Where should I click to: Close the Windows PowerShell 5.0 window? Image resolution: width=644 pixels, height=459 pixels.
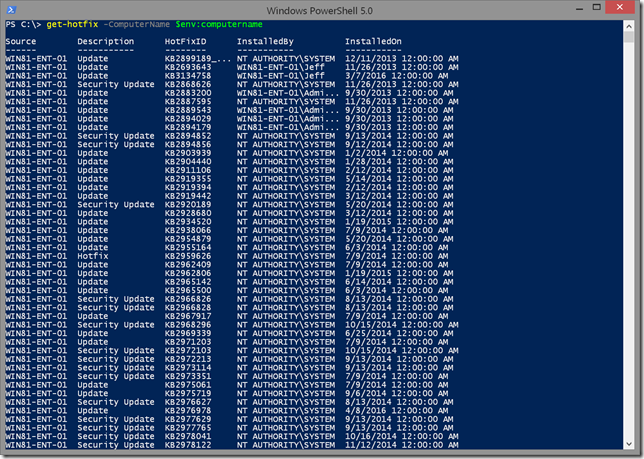(620, 7)
